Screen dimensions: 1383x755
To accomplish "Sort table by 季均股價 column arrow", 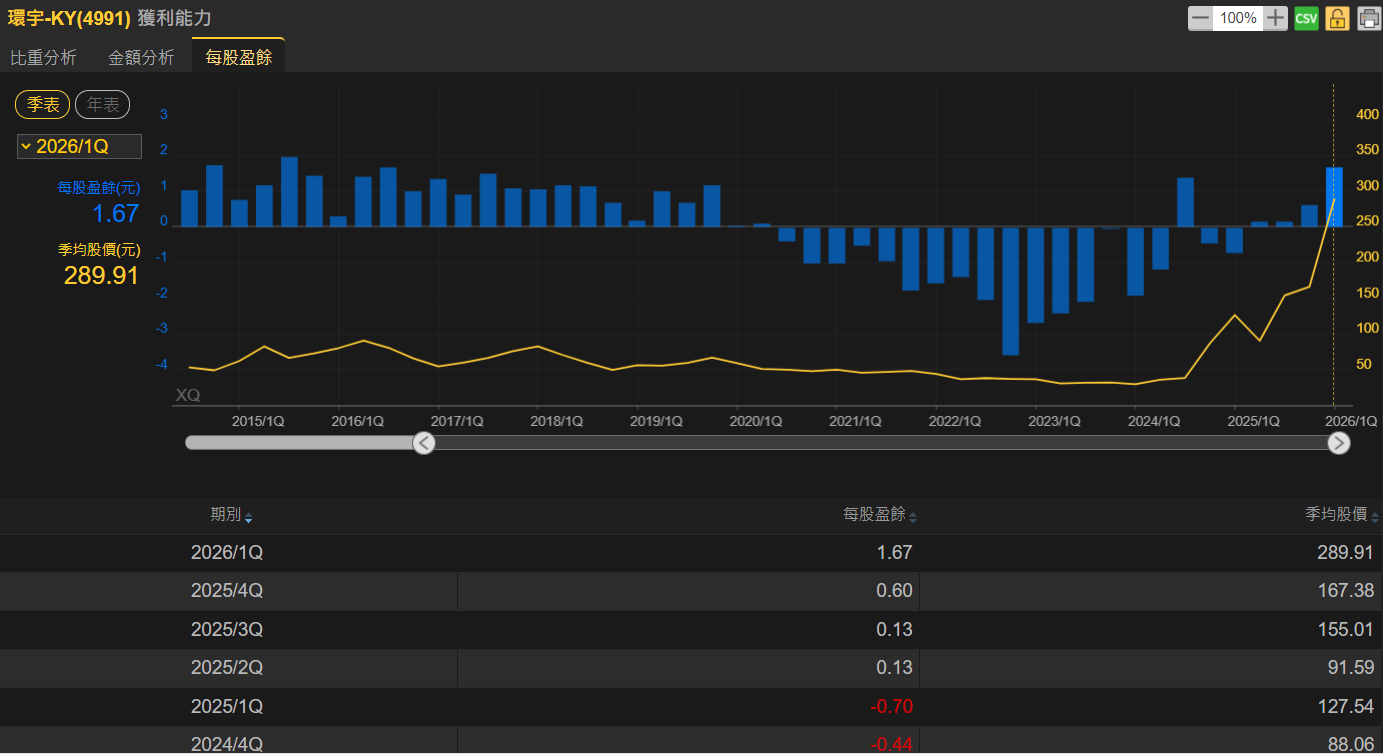I will click(1375, 517).
